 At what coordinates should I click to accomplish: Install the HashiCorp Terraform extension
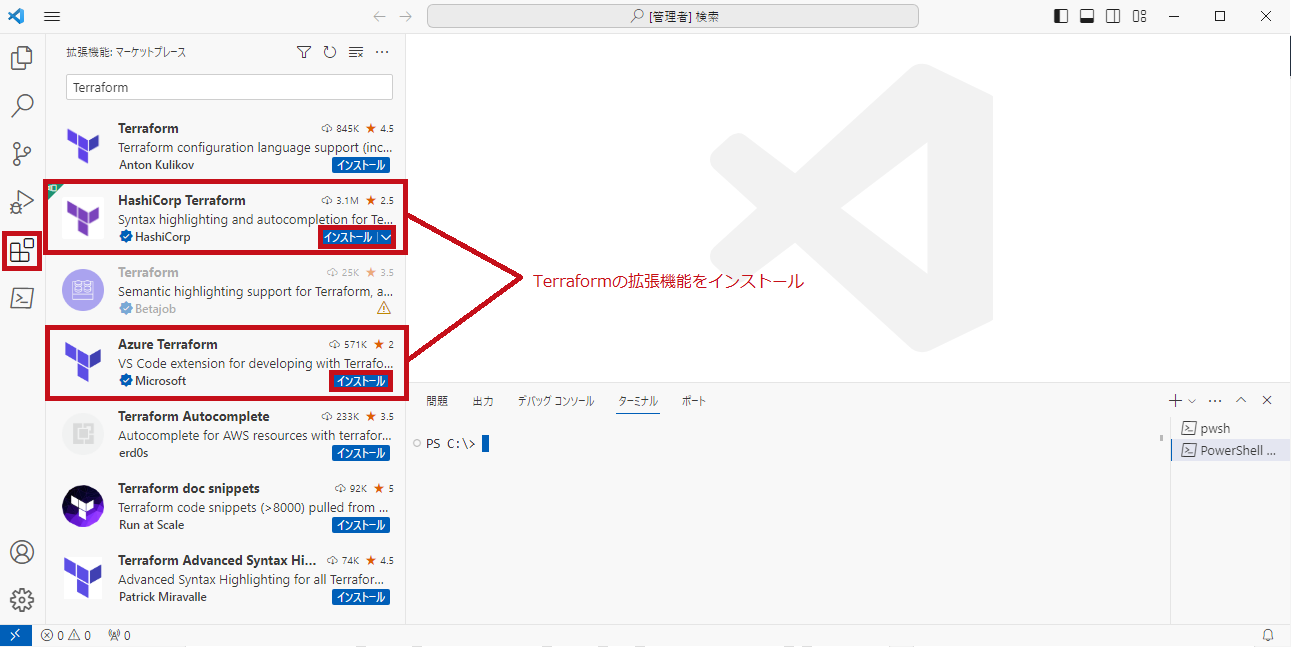(x=348, y=237)
